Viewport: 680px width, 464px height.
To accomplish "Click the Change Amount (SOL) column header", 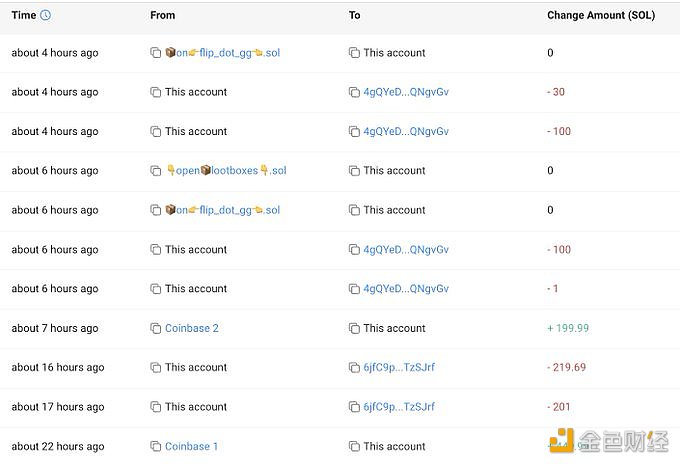I will click(601, 15).
